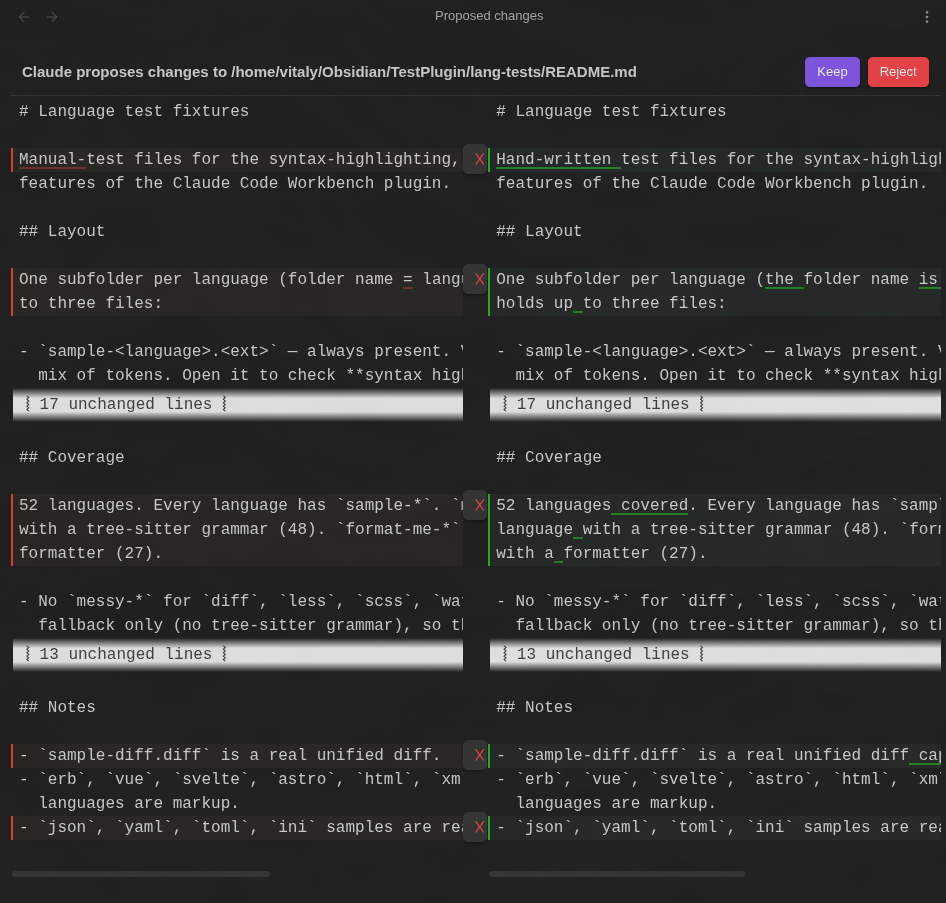Expand the left '17 unchanged lines' section
This screenshot has height=903, width=946.
pyautogui.click(x=238, y=404)
